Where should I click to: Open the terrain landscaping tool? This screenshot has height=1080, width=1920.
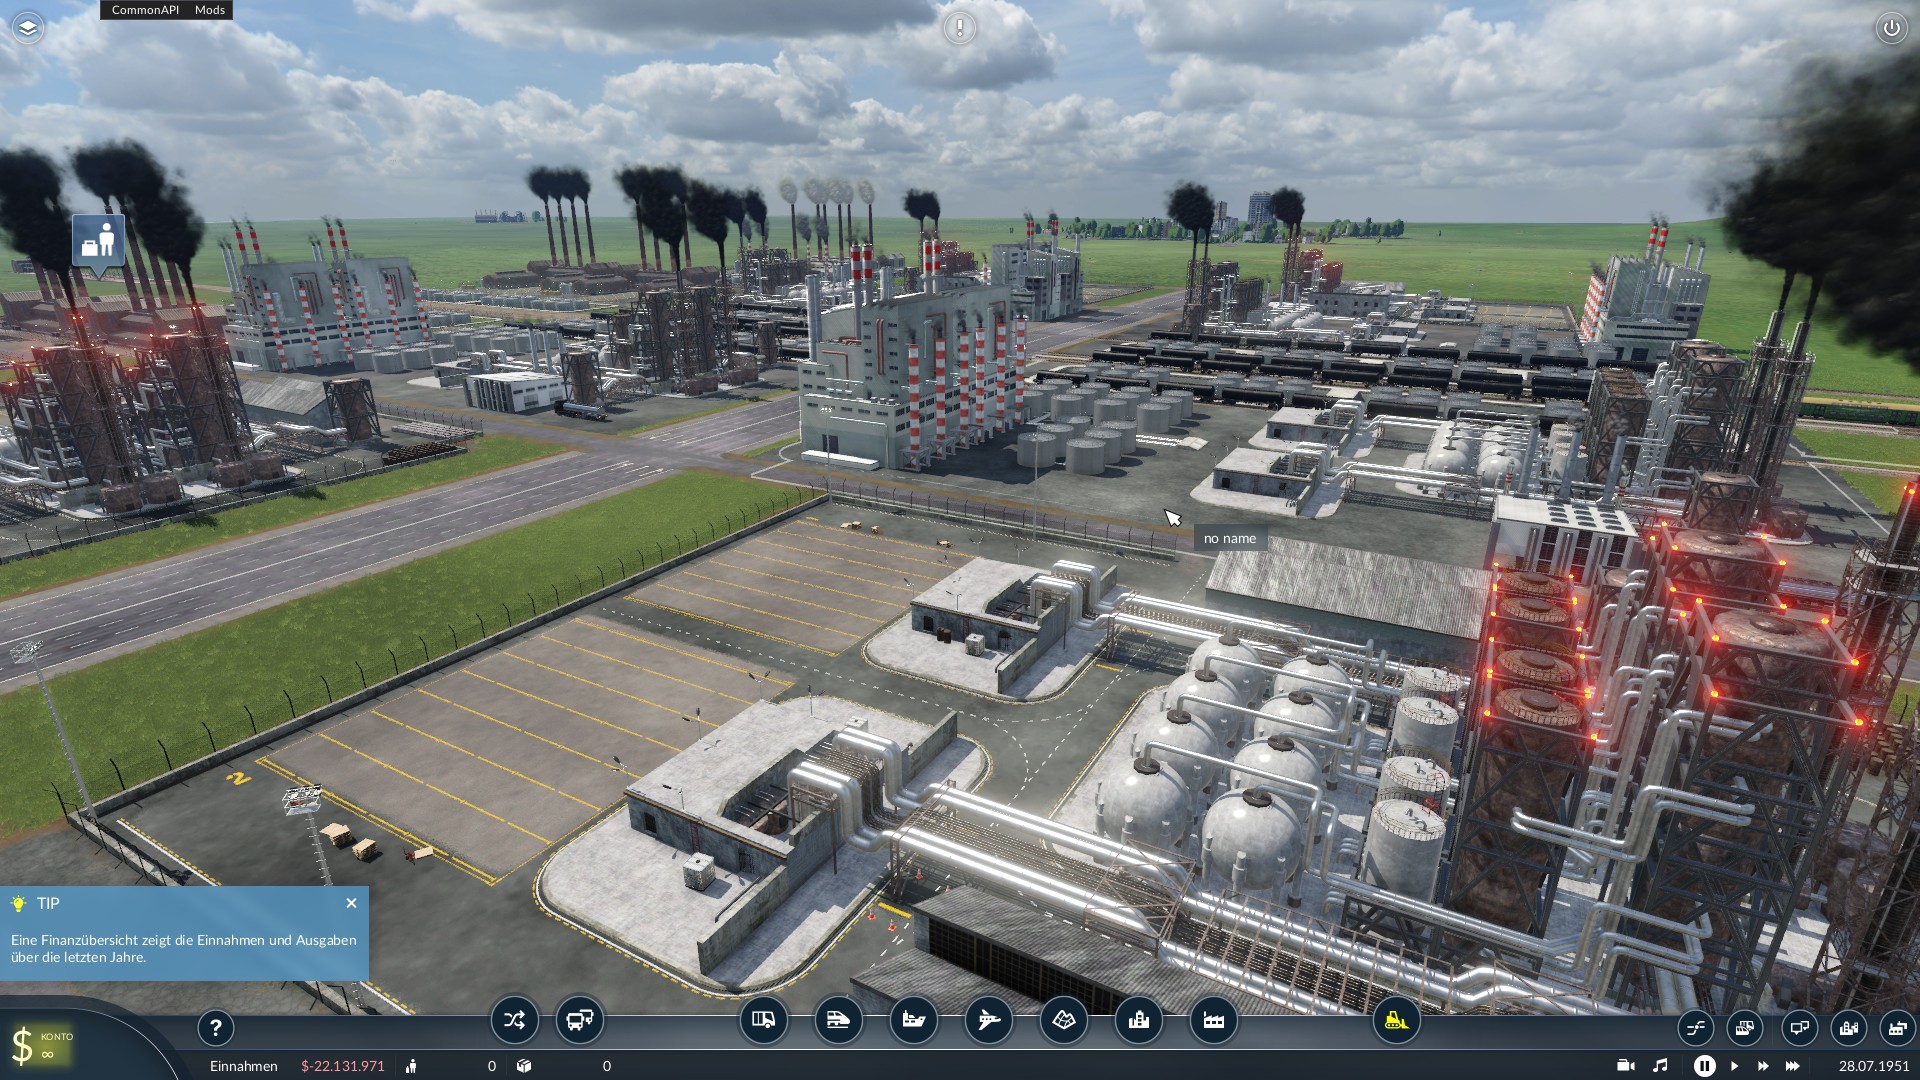1063,1021
